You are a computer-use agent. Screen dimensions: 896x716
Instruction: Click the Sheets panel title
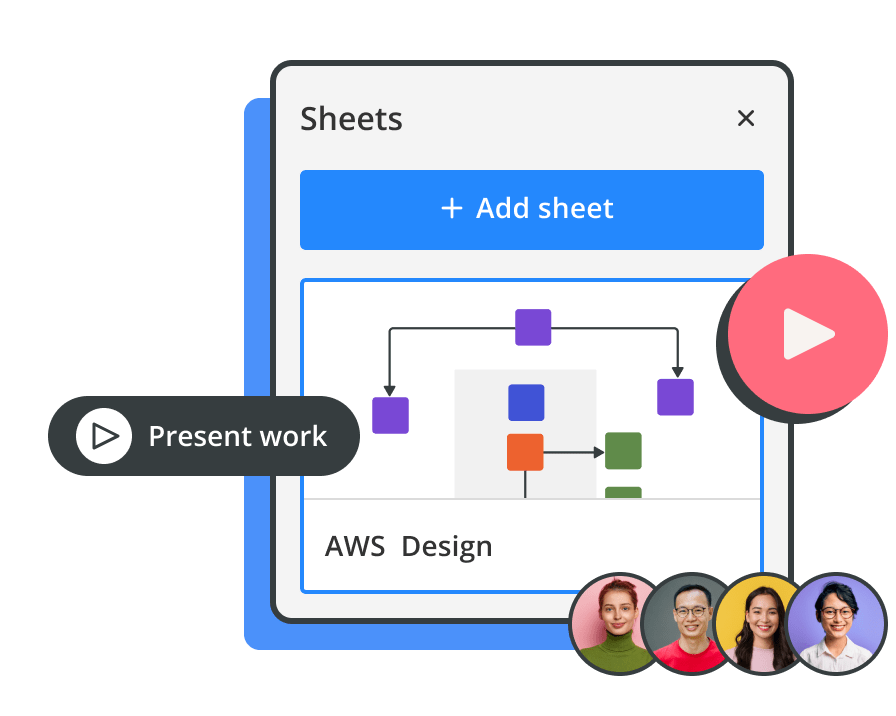click(351, 119)
